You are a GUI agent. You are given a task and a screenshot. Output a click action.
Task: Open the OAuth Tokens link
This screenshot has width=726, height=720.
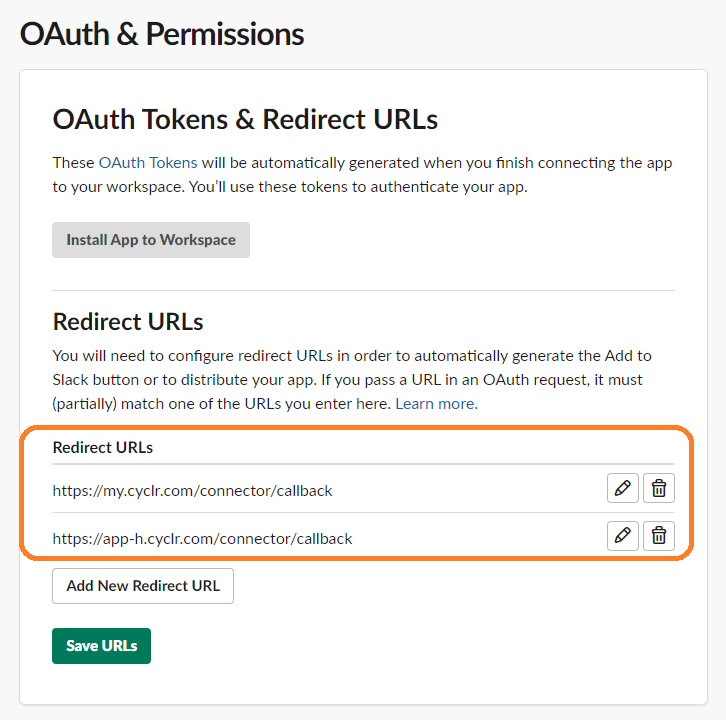(148, 163)
